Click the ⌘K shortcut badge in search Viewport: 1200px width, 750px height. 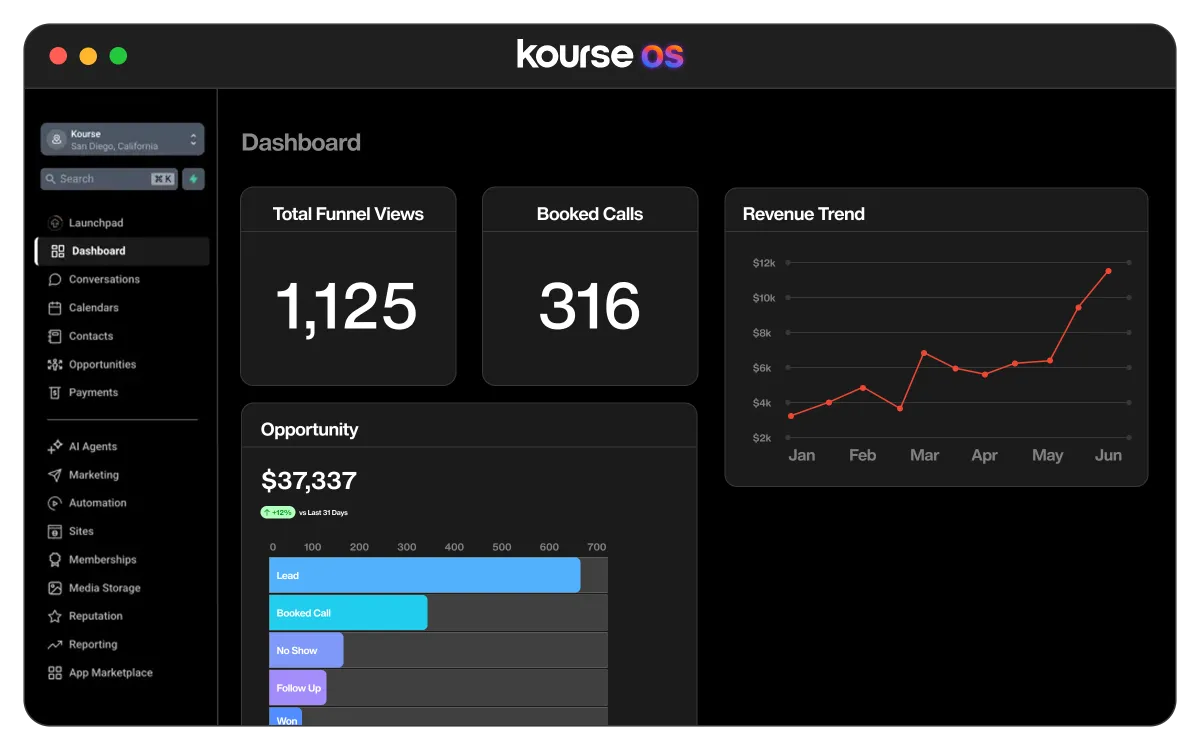[163, 179]
